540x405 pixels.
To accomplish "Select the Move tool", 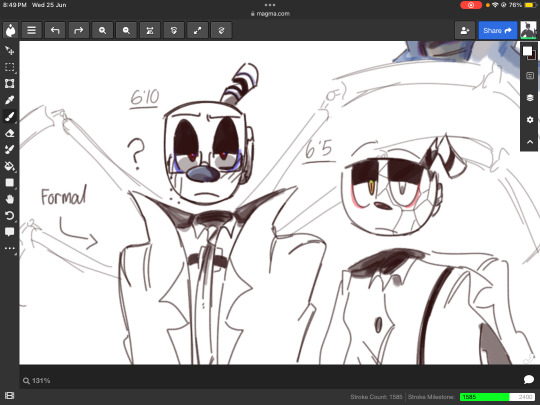I will coord(9,51).
